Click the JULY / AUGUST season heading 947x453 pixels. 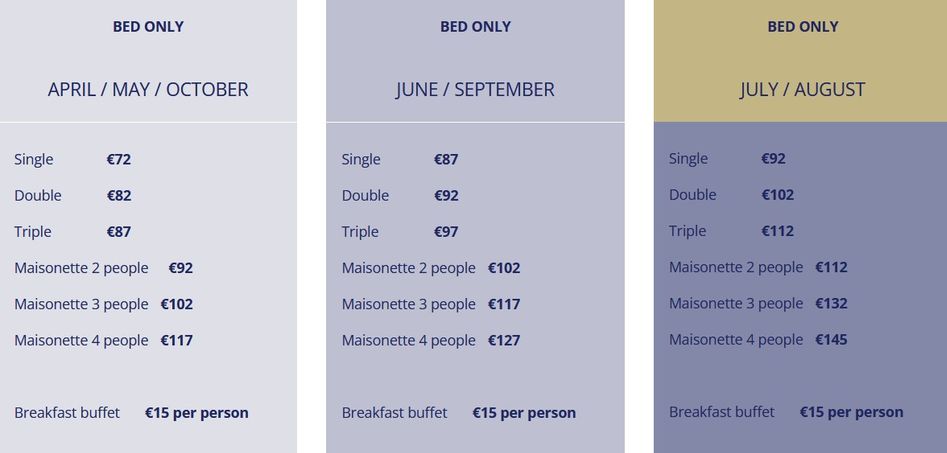tap(802, 89)
